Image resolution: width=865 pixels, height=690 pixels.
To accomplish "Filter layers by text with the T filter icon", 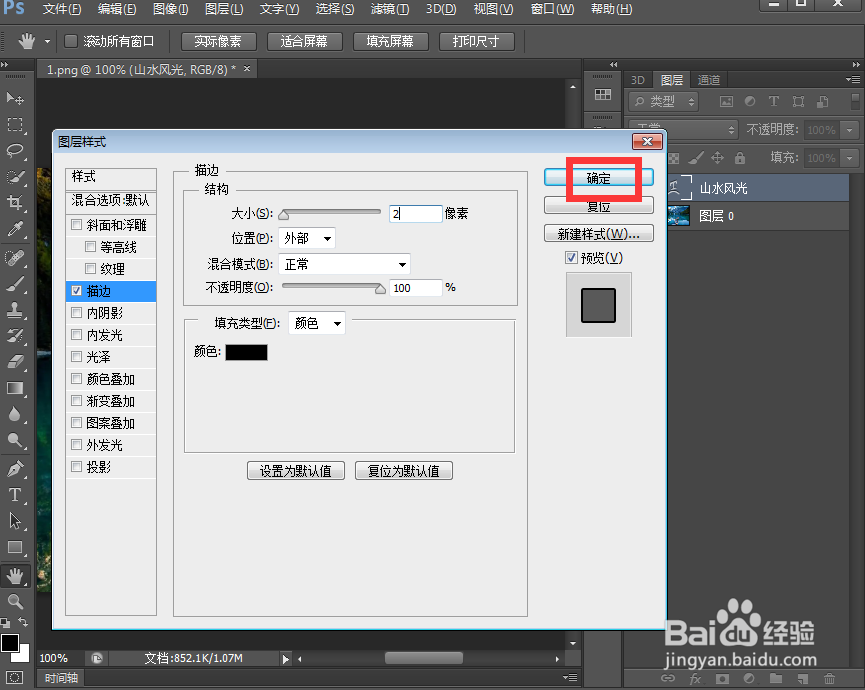I will pos(774,102).
